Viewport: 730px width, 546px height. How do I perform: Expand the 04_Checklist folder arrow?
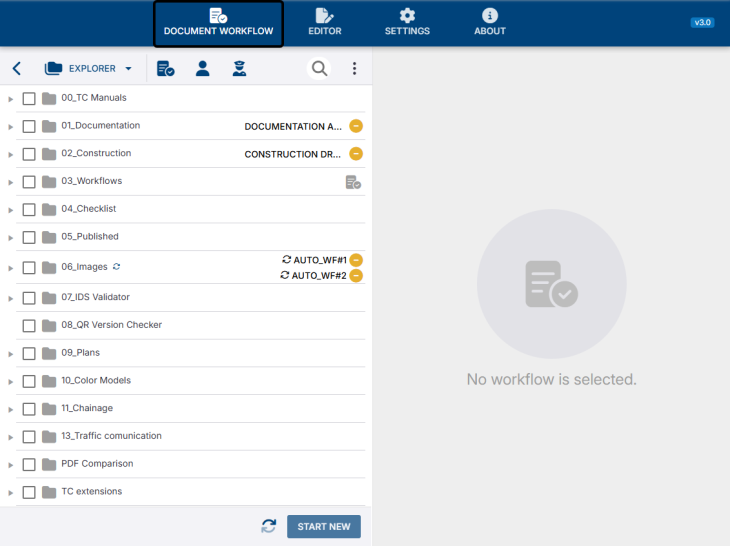coord(10,210)
